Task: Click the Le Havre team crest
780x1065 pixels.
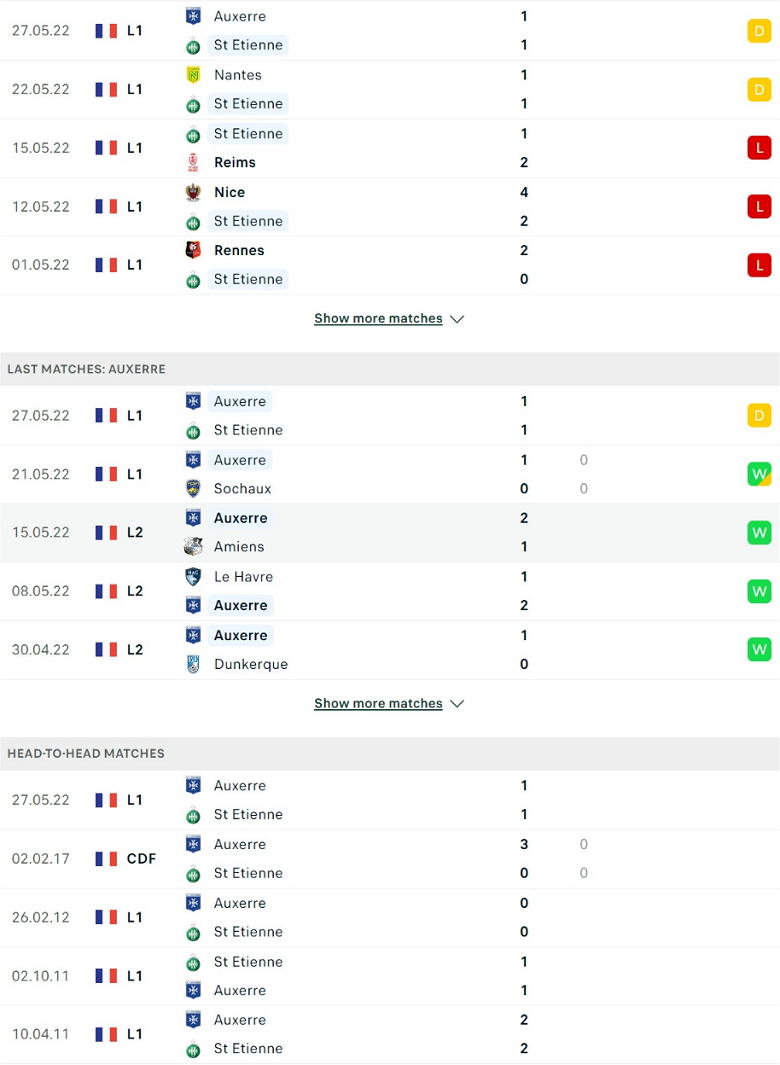Action: [193, 577]
